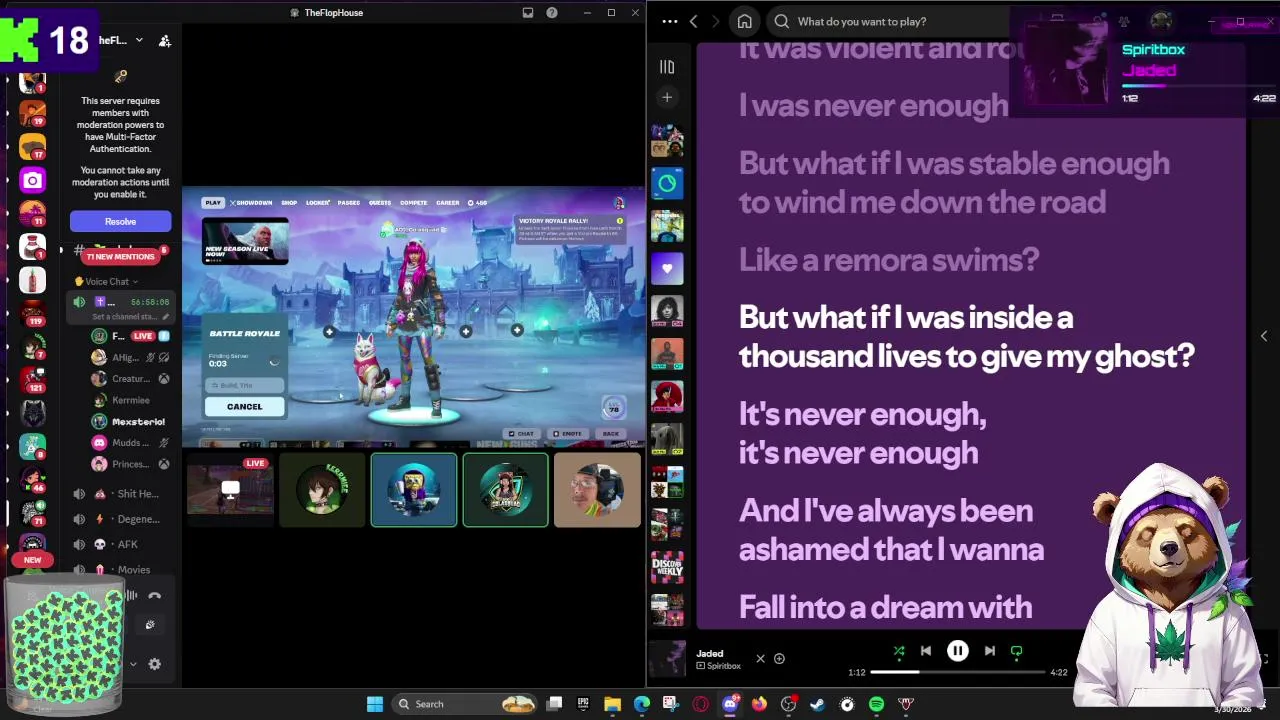Screen dimensions: 1280x720
Task: Click the Resolve button in Discord
Action: tap(120, 221)
